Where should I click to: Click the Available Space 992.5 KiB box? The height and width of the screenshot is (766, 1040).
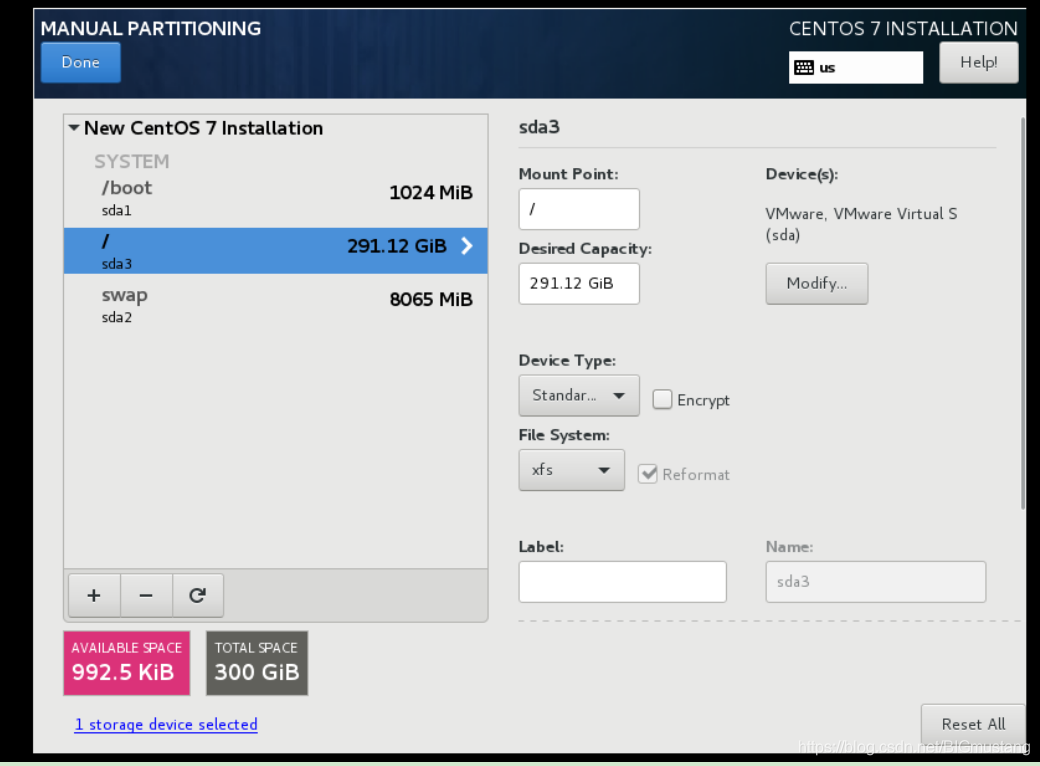tap(127, 663)
